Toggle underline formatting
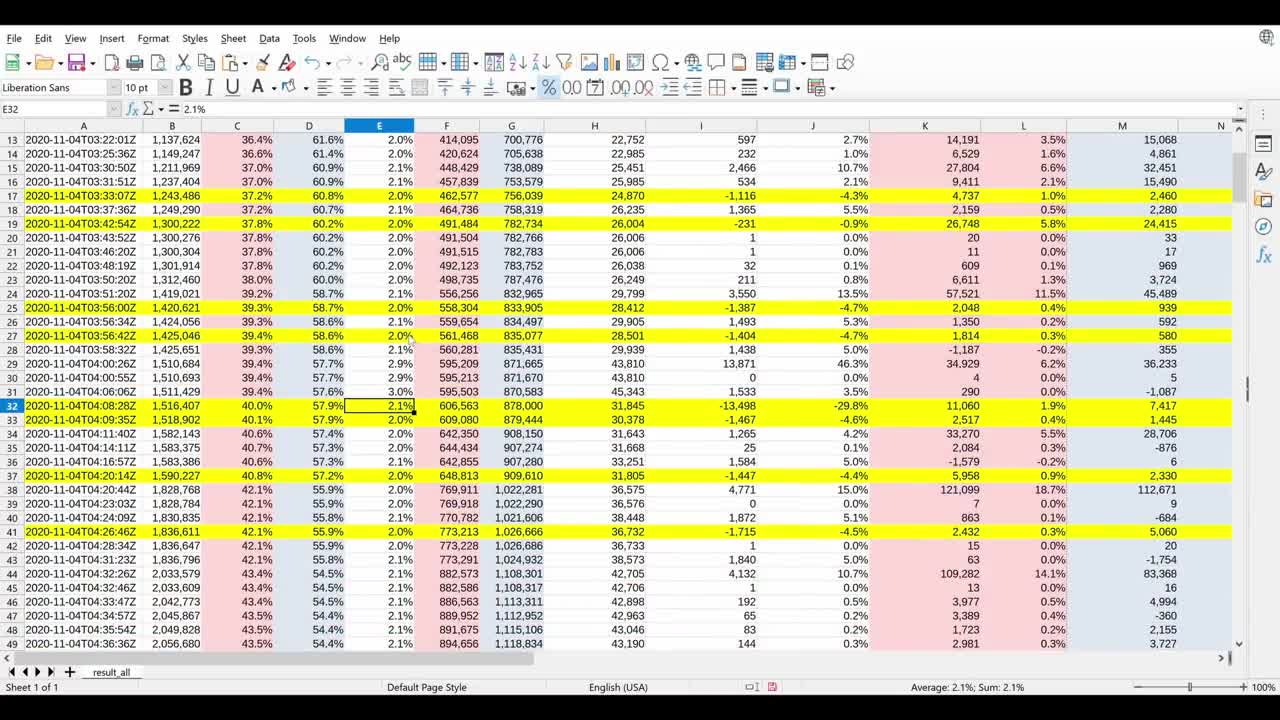This screenshot has height=720, width=1280. click(x=232, y=88)
